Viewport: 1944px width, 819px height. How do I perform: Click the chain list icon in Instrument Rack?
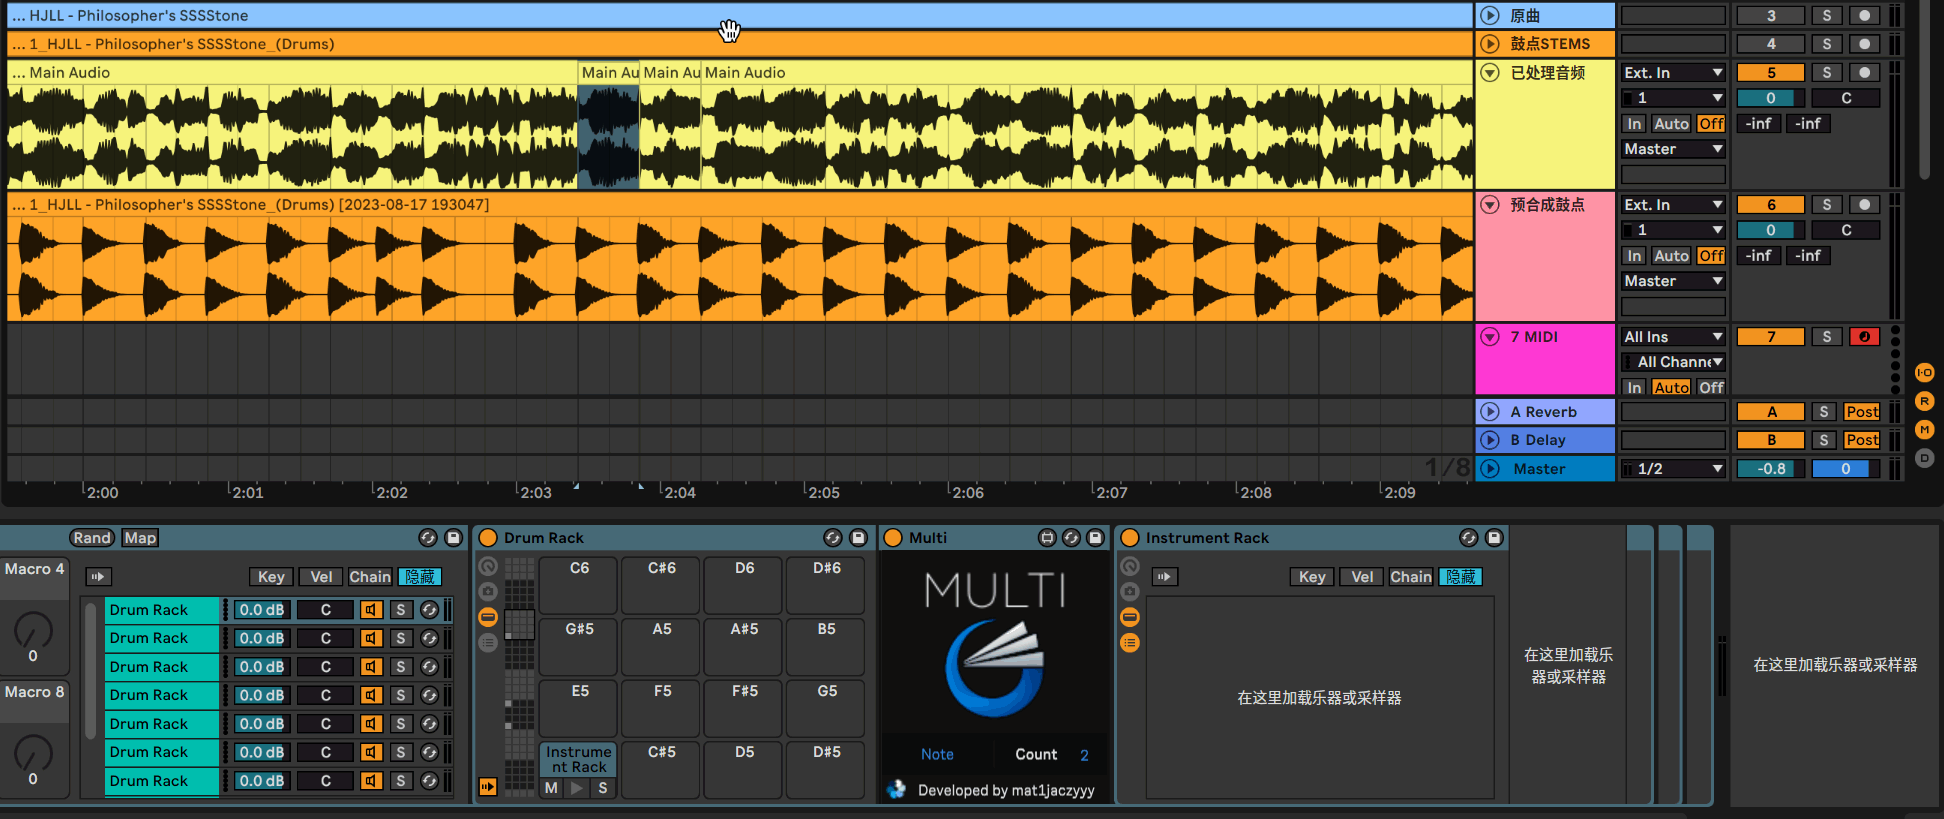click(x=1130, y=643)
